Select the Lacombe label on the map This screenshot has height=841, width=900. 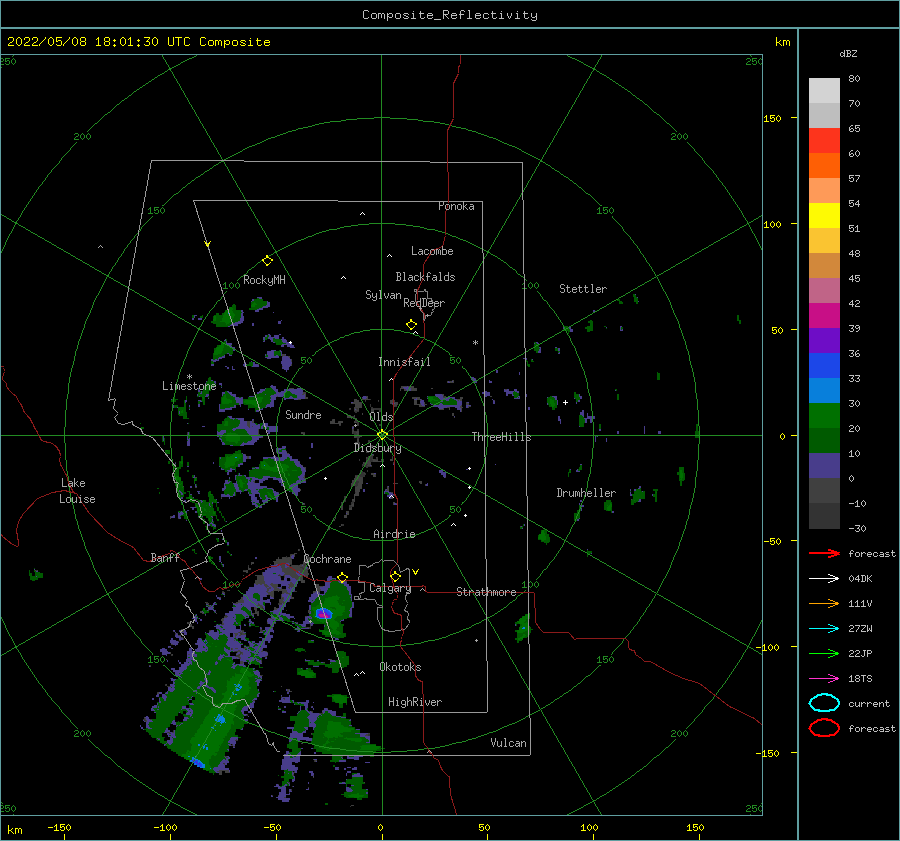pos(432,251)
